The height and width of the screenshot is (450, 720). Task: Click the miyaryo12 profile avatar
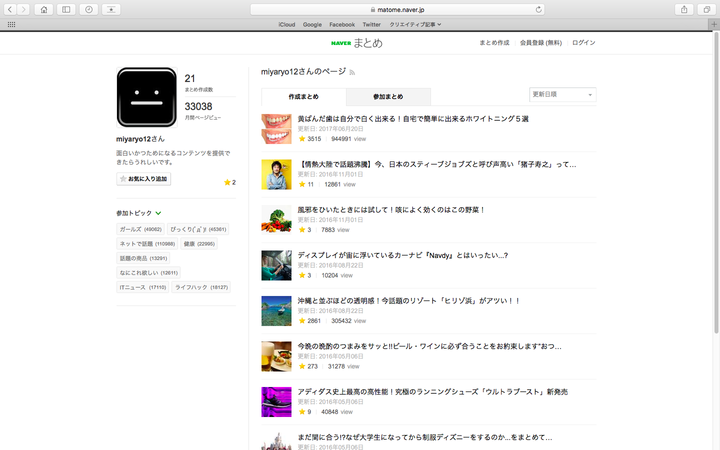coord(146,97)
